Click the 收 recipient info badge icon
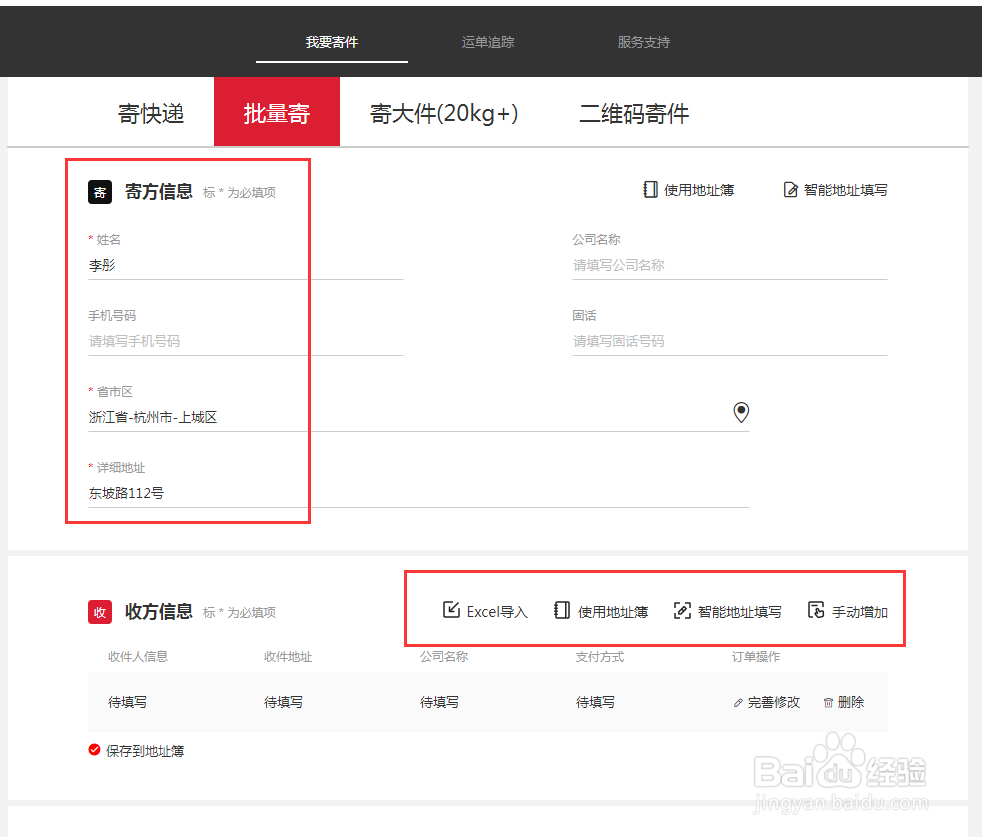The height and width of the screenshot is (837, 982). click(99, 613)
